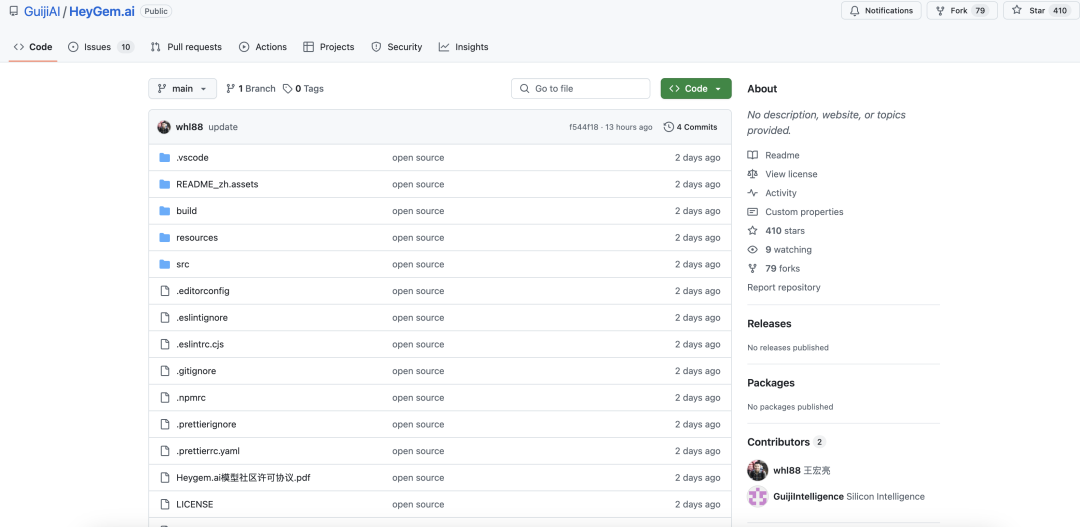Click the star icon beside 410 stars
Viewport: 1080px width, 527px height.
click(753, 231)
